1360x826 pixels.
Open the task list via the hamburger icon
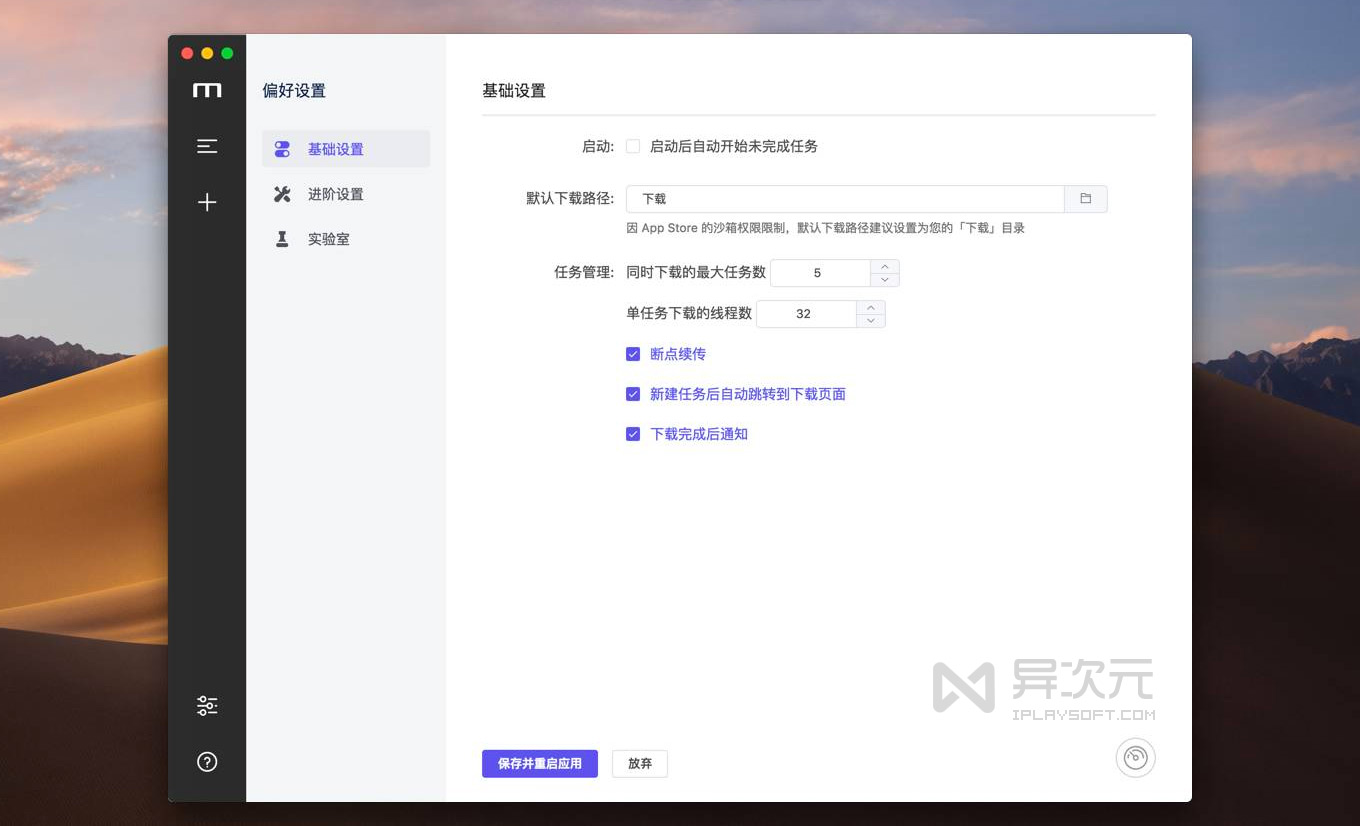coord(207,145)
